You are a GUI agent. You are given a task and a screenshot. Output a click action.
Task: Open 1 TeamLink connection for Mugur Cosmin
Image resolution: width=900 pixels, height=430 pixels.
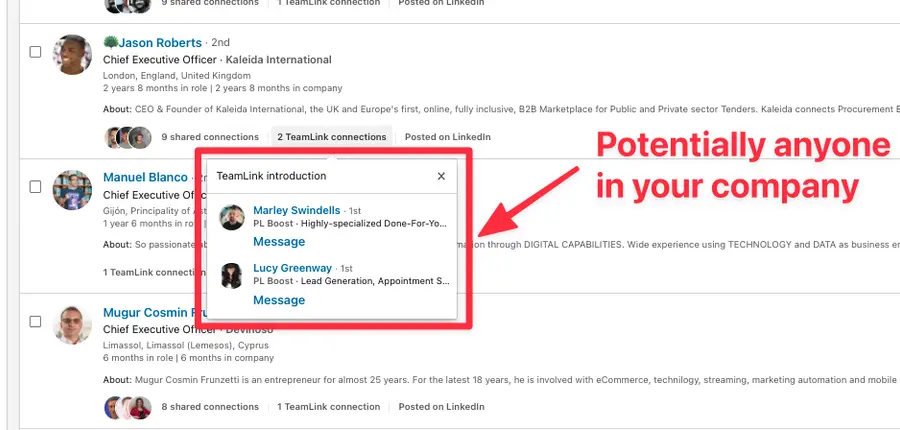(x=329, y=407)
